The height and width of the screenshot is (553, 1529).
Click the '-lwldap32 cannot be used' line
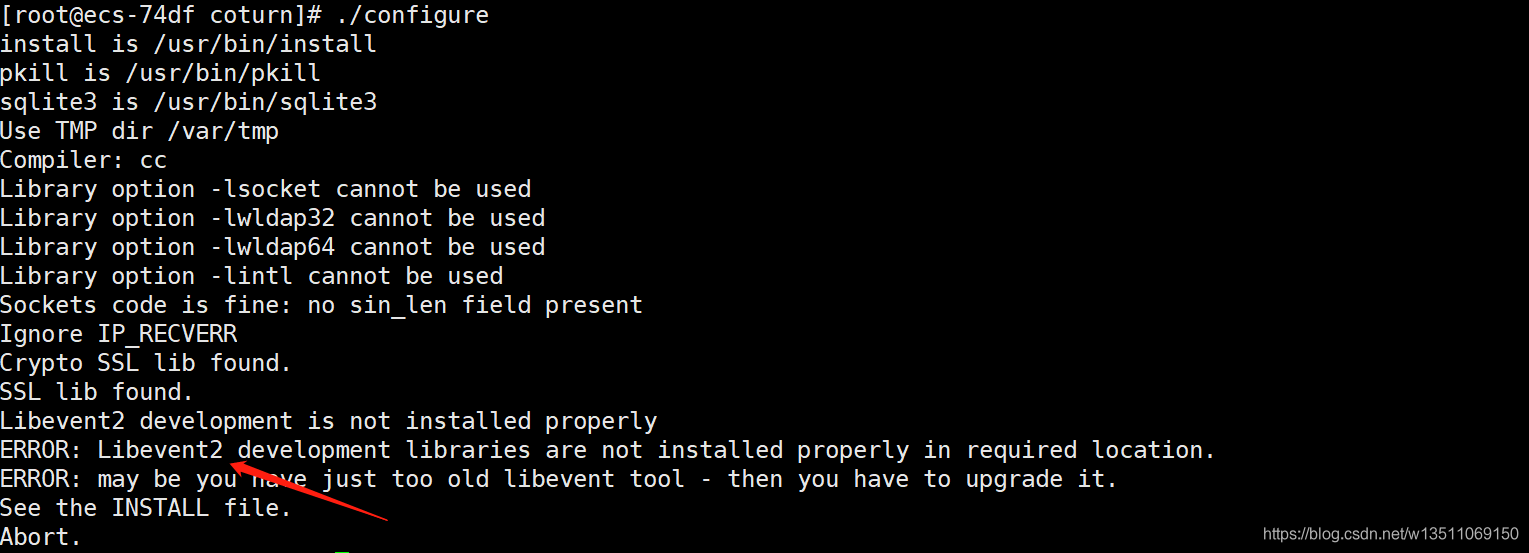pyautogui.click(x=273, y=218)
